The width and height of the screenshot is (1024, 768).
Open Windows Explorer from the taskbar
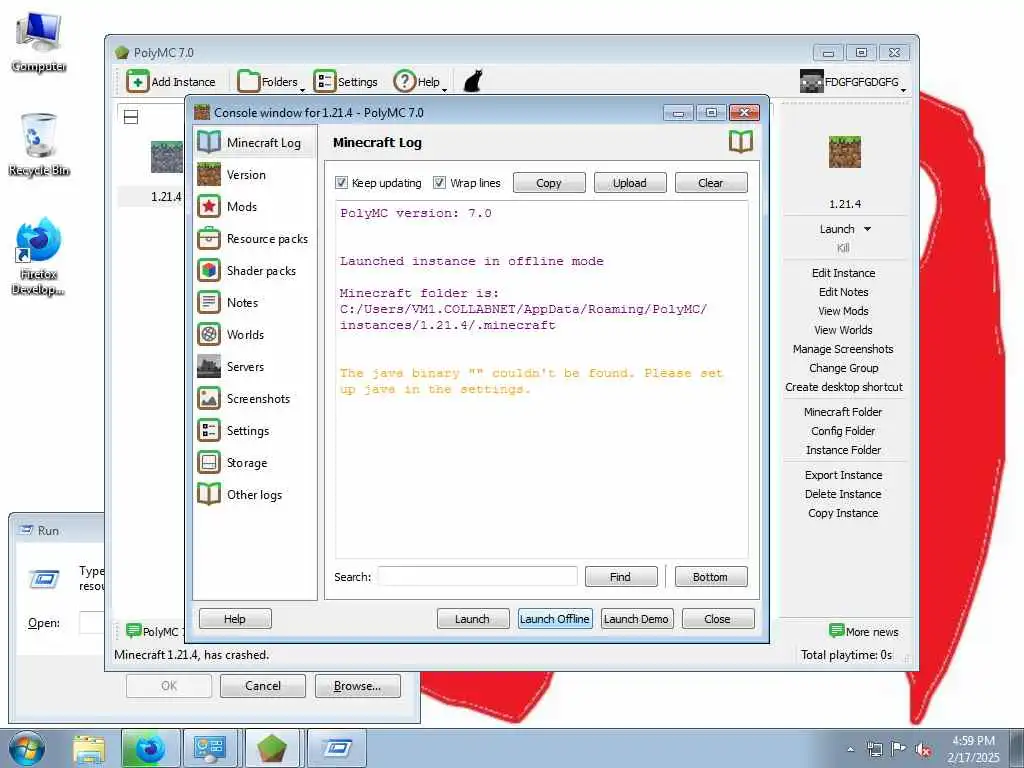[x=89, y=749]
